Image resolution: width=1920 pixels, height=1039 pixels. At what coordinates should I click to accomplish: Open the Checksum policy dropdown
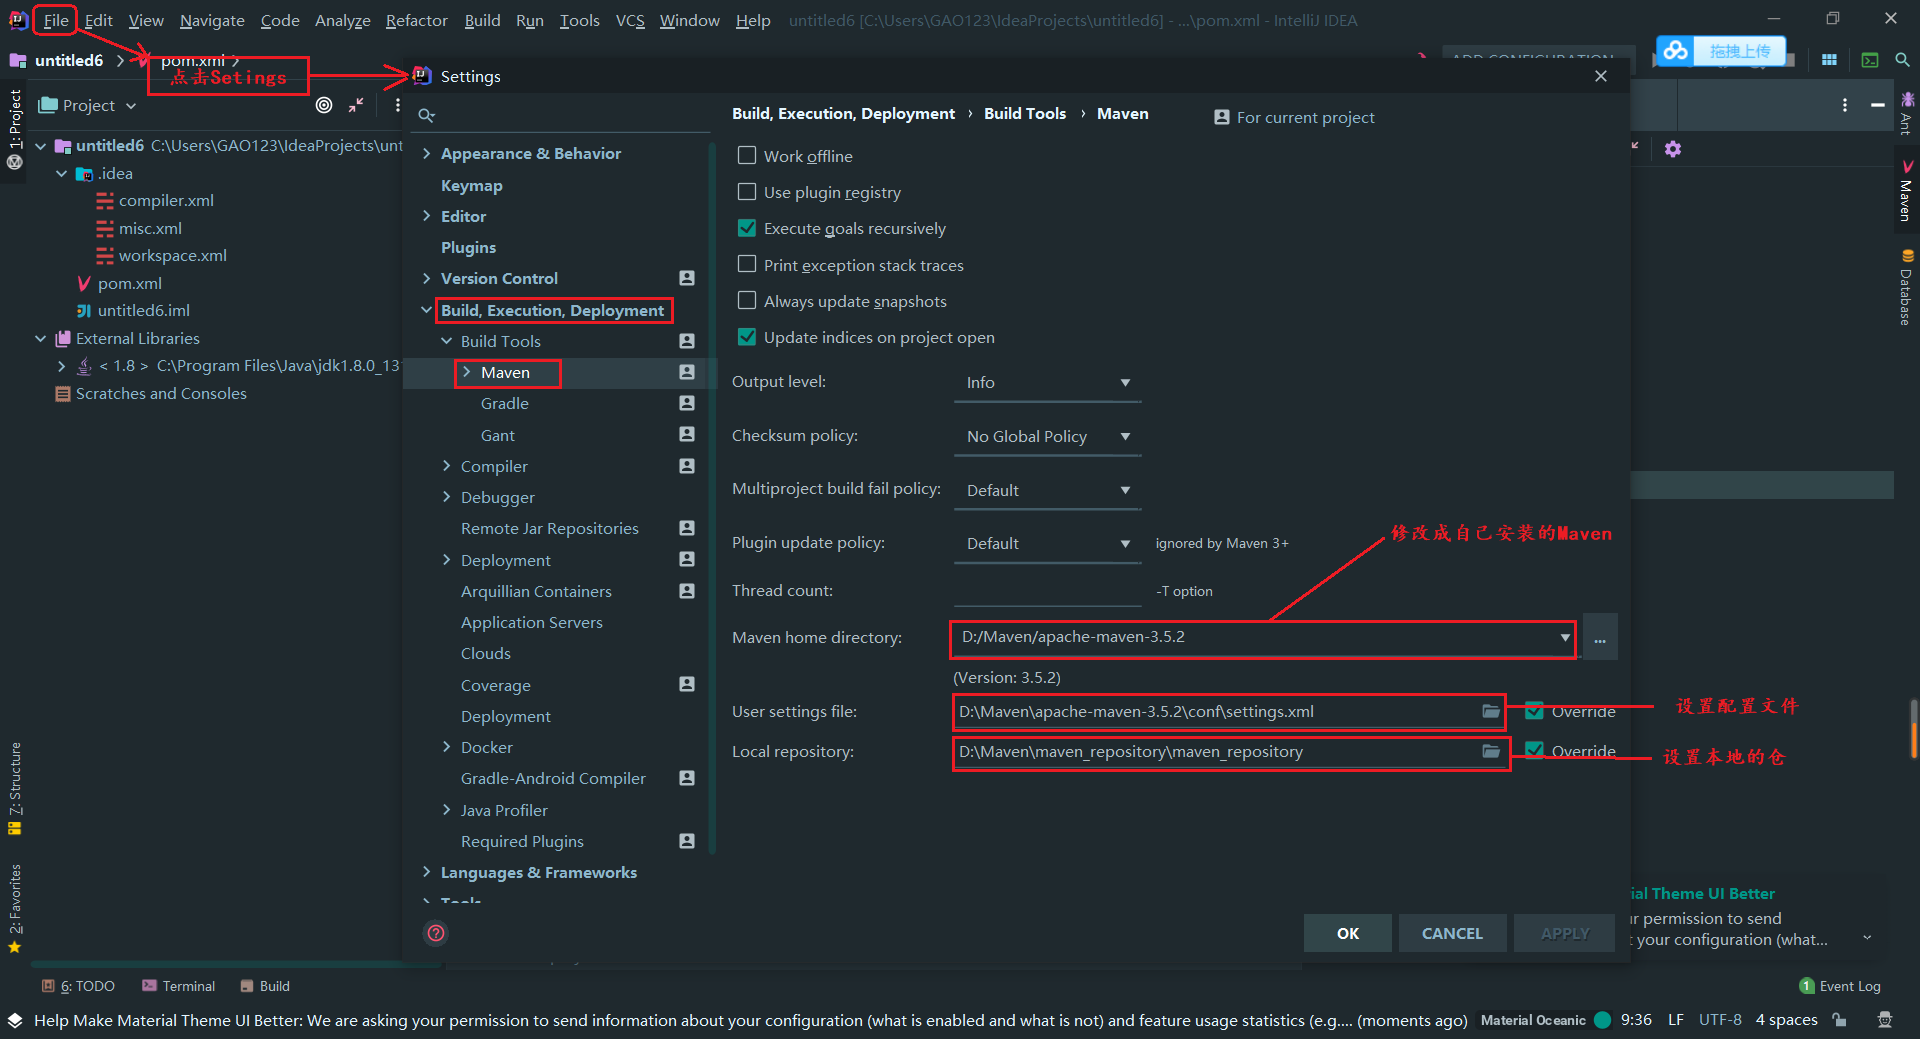point(1047,437)
